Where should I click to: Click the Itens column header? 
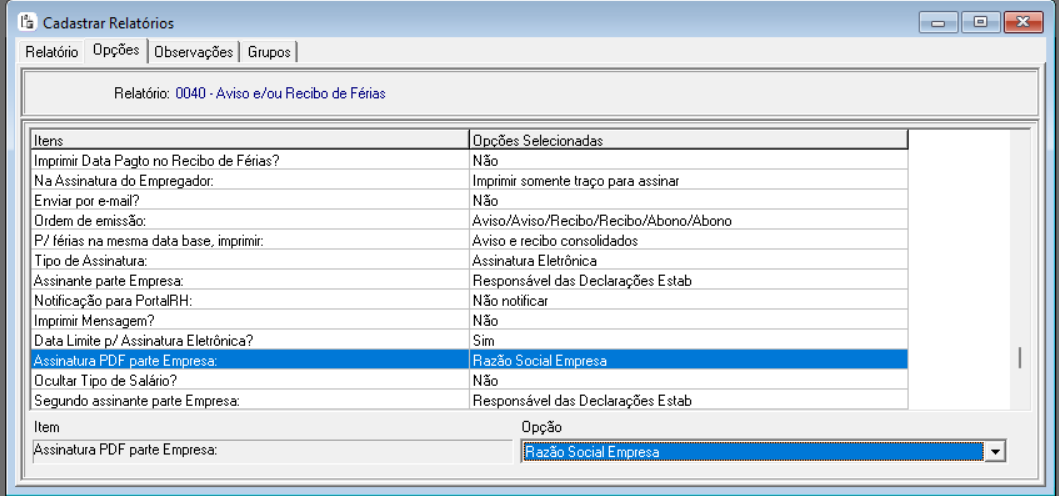point(250,140)
